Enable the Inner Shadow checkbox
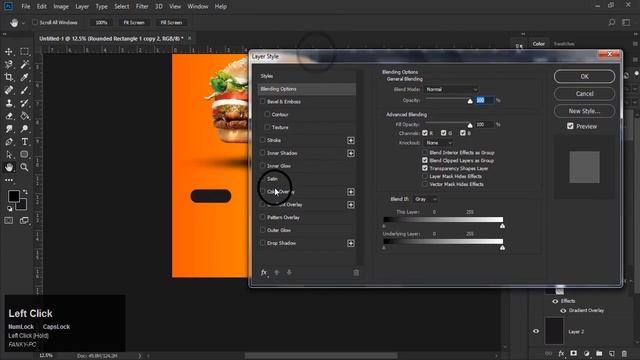The width and height of the screenshot is (640, 360). pyautogui.click(x=262, y=153)
